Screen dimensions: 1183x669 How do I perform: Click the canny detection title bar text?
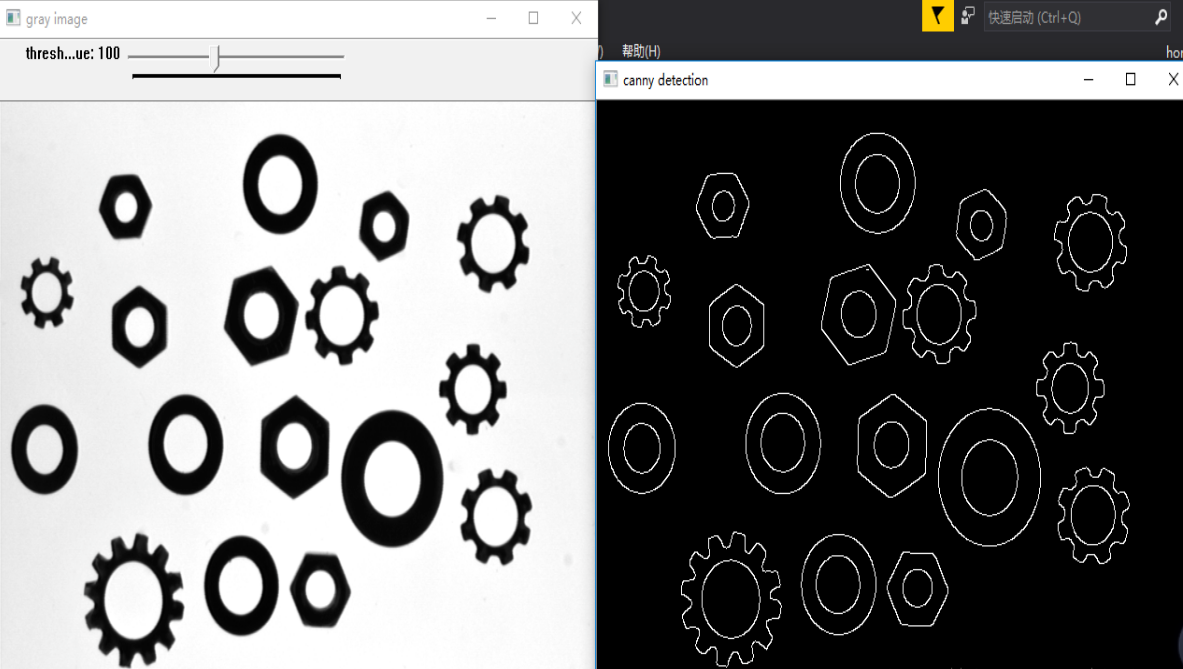click(665, 80)
